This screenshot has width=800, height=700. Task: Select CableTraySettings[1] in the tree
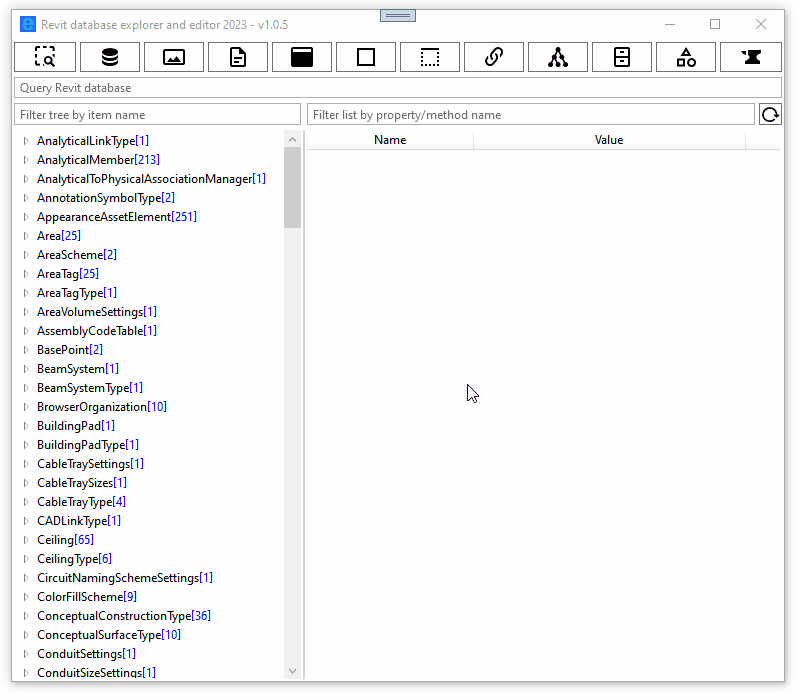90,464
